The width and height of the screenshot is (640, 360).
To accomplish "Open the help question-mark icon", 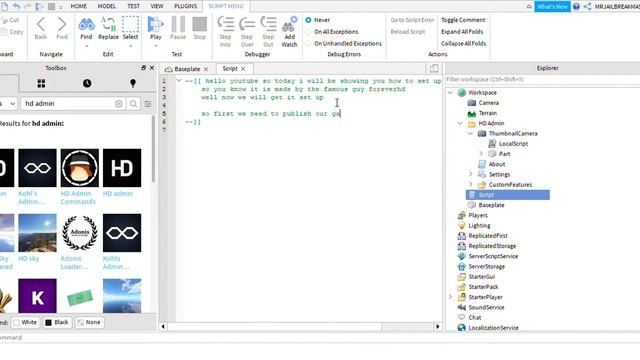I will point(576,7).
